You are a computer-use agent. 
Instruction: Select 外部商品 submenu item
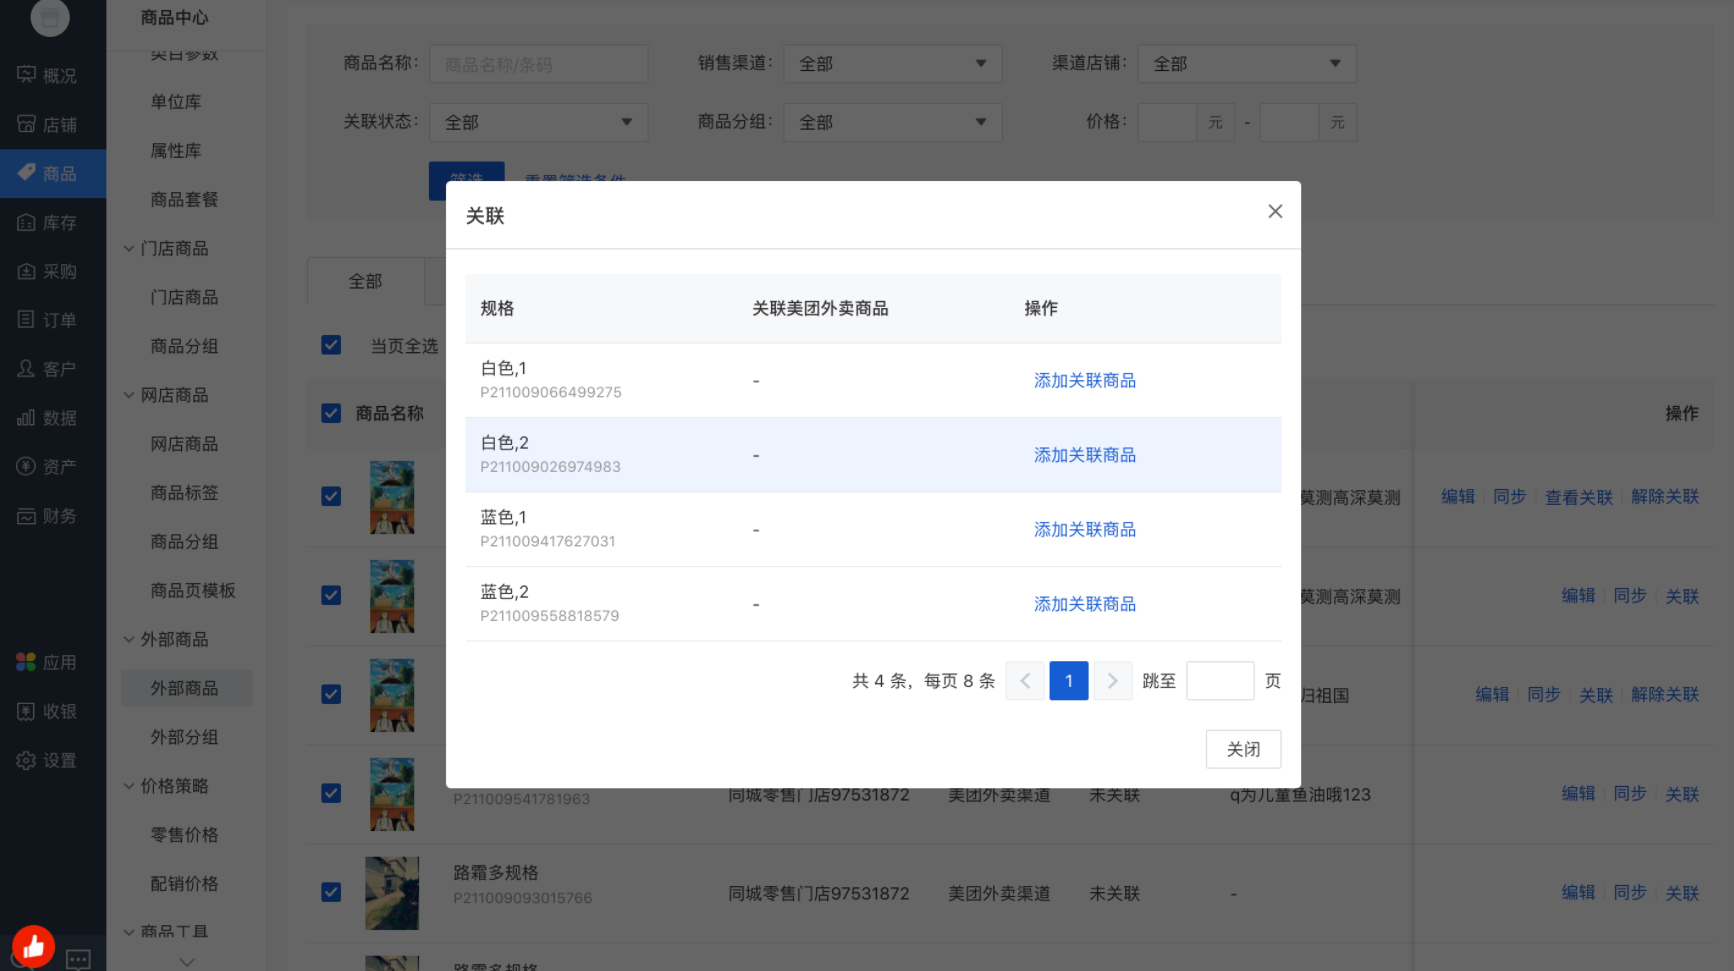coord(187,688)
